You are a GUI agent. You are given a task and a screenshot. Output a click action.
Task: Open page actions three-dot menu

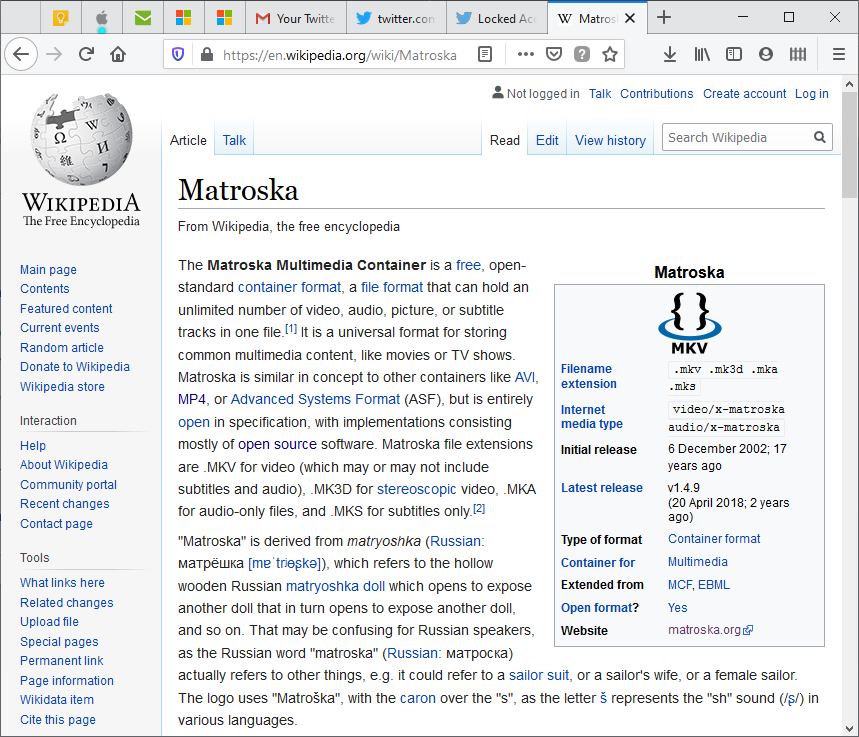tap(525, 54)
